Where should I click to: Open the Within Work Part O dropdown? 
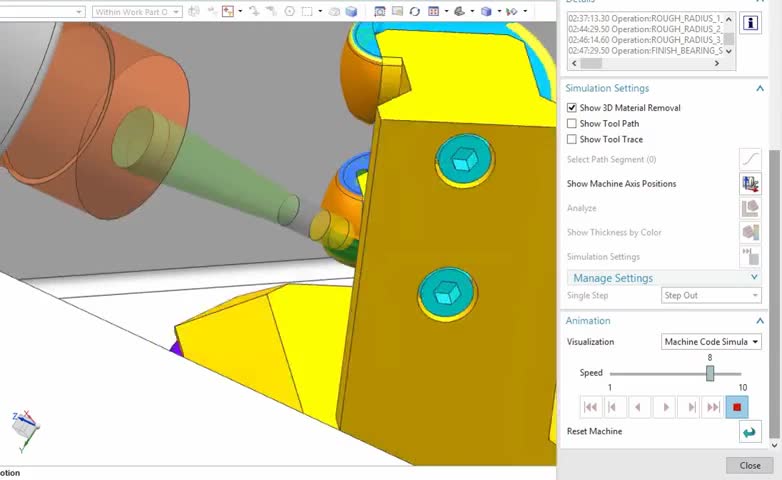click(x=137, y=11)
